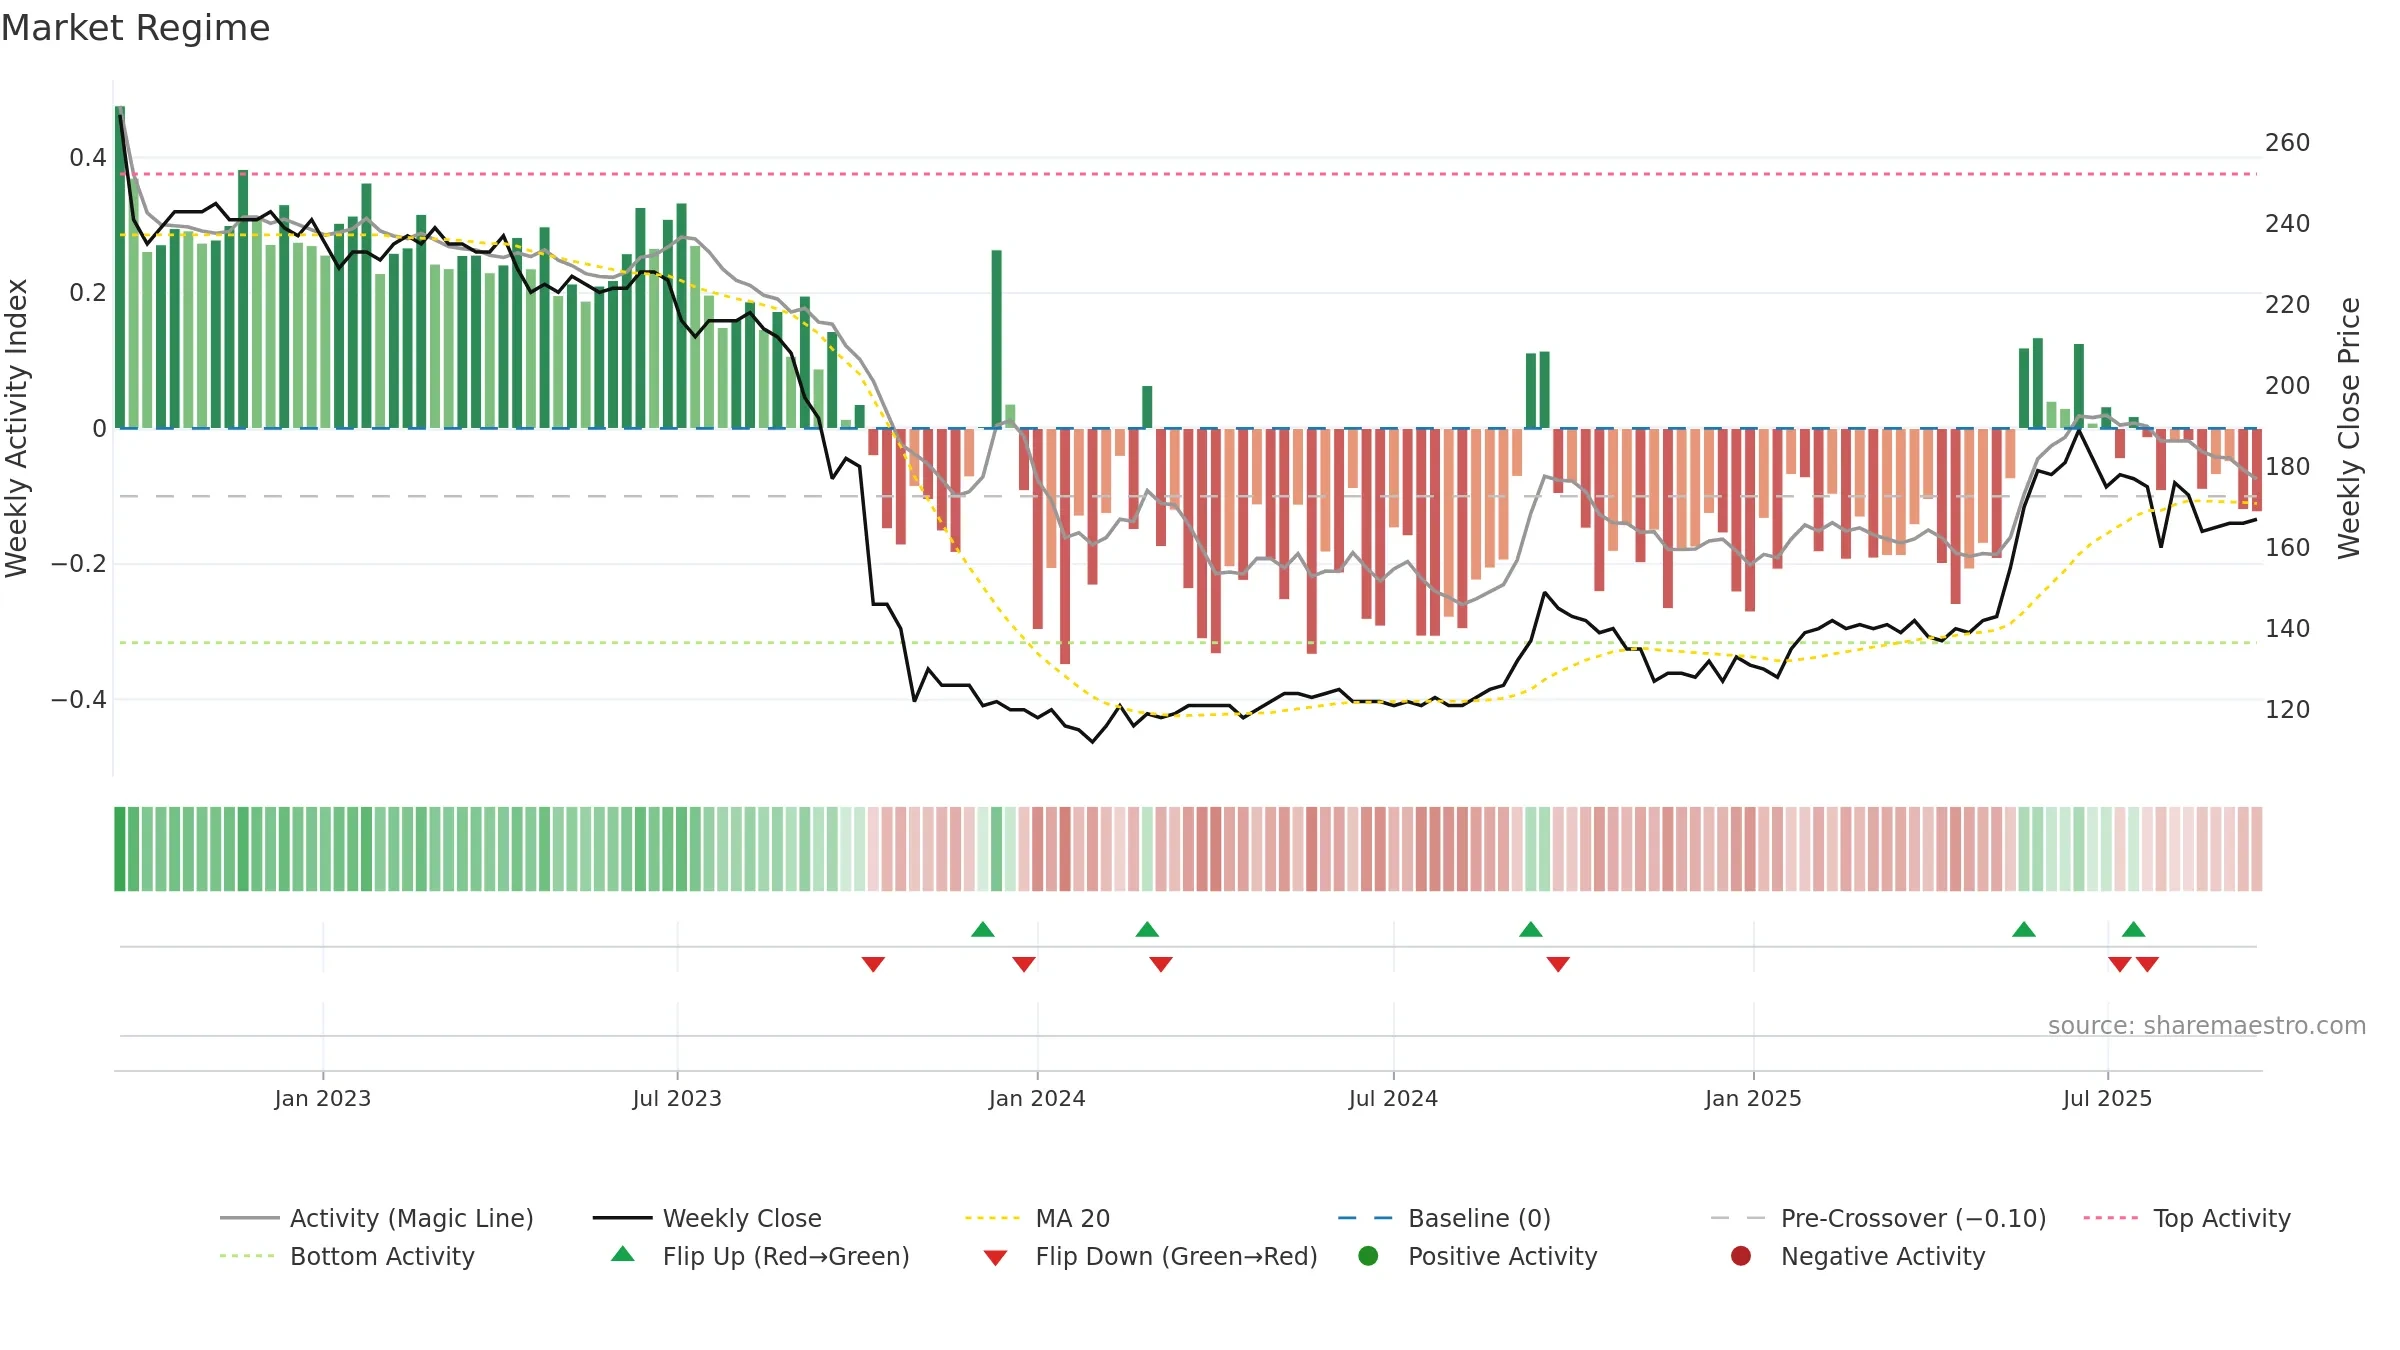Click the −0.2 tick on activity axis
Image resolution: width=2400 pixels, height=1350 pixels.
[79, 563]
